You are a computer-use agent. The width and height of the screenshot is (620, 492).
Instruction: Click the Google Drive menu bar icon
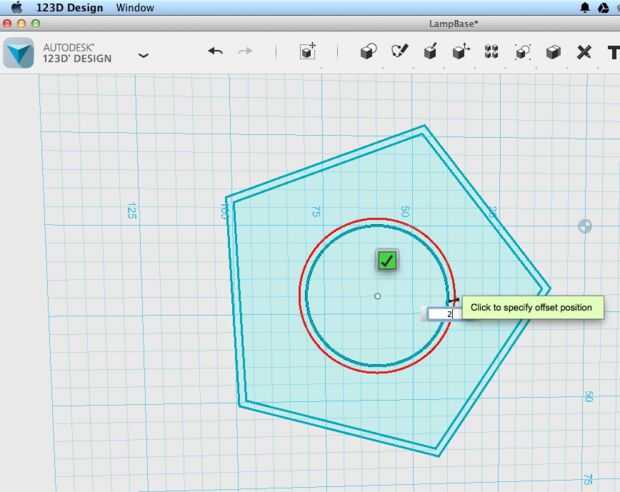(603, 8)
